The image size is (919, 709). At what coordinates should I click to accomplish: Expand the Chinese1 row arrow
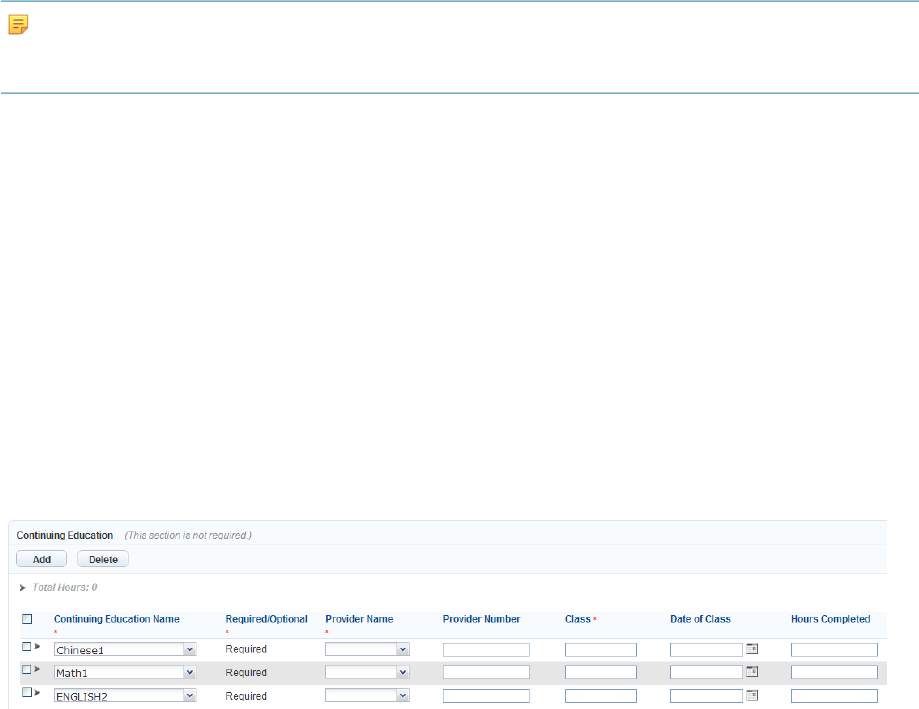point(38,646)
